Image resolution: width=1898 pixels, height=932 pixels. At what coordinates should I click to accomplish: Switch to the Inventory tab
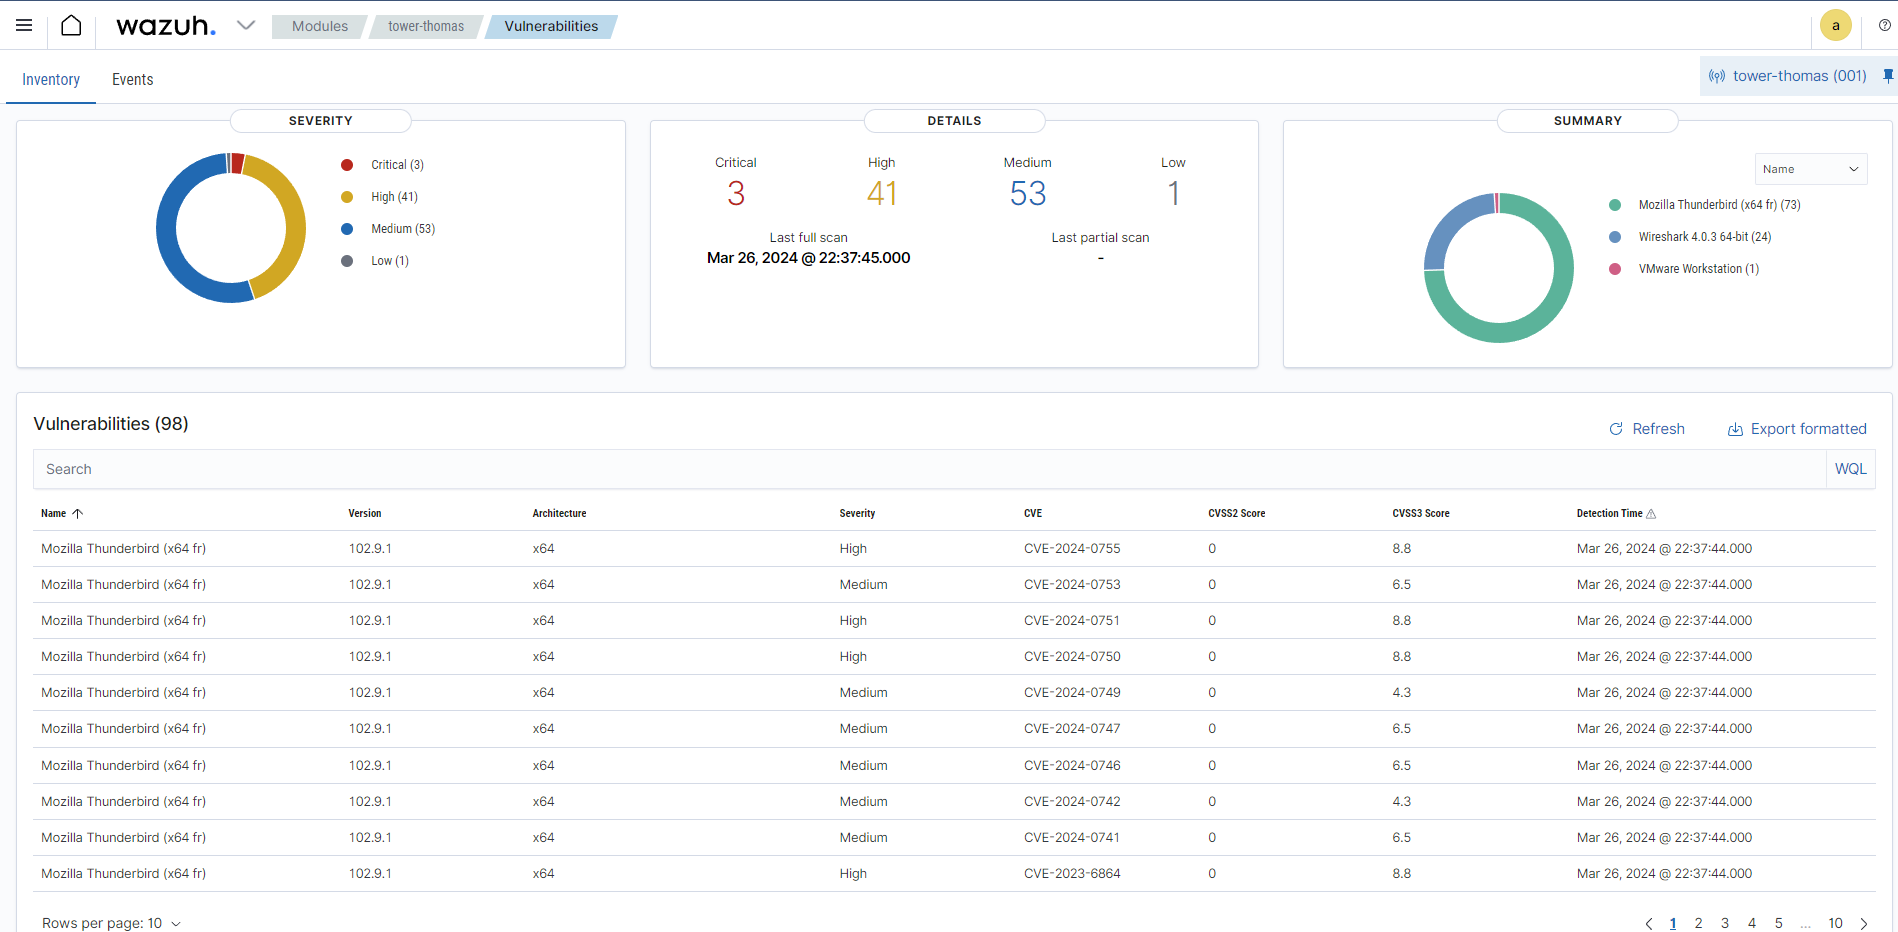pyautogui.click(x=51, y=79)
